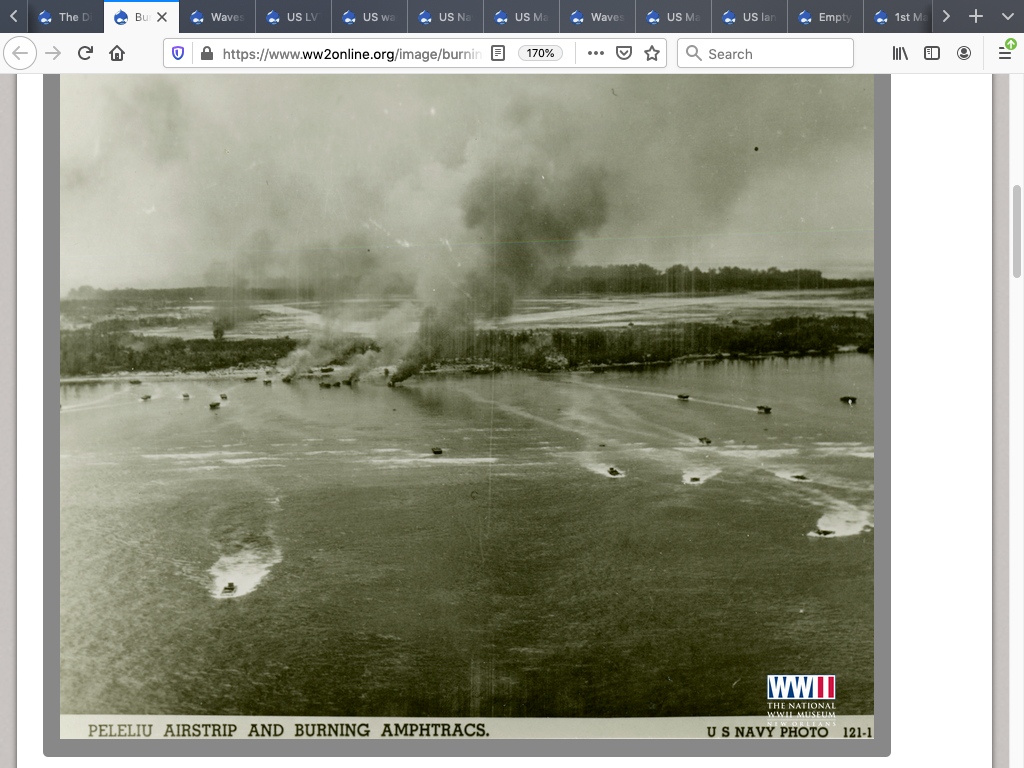Toggle reader view for this page
The image size is (1024, 768).
[498, 54]
